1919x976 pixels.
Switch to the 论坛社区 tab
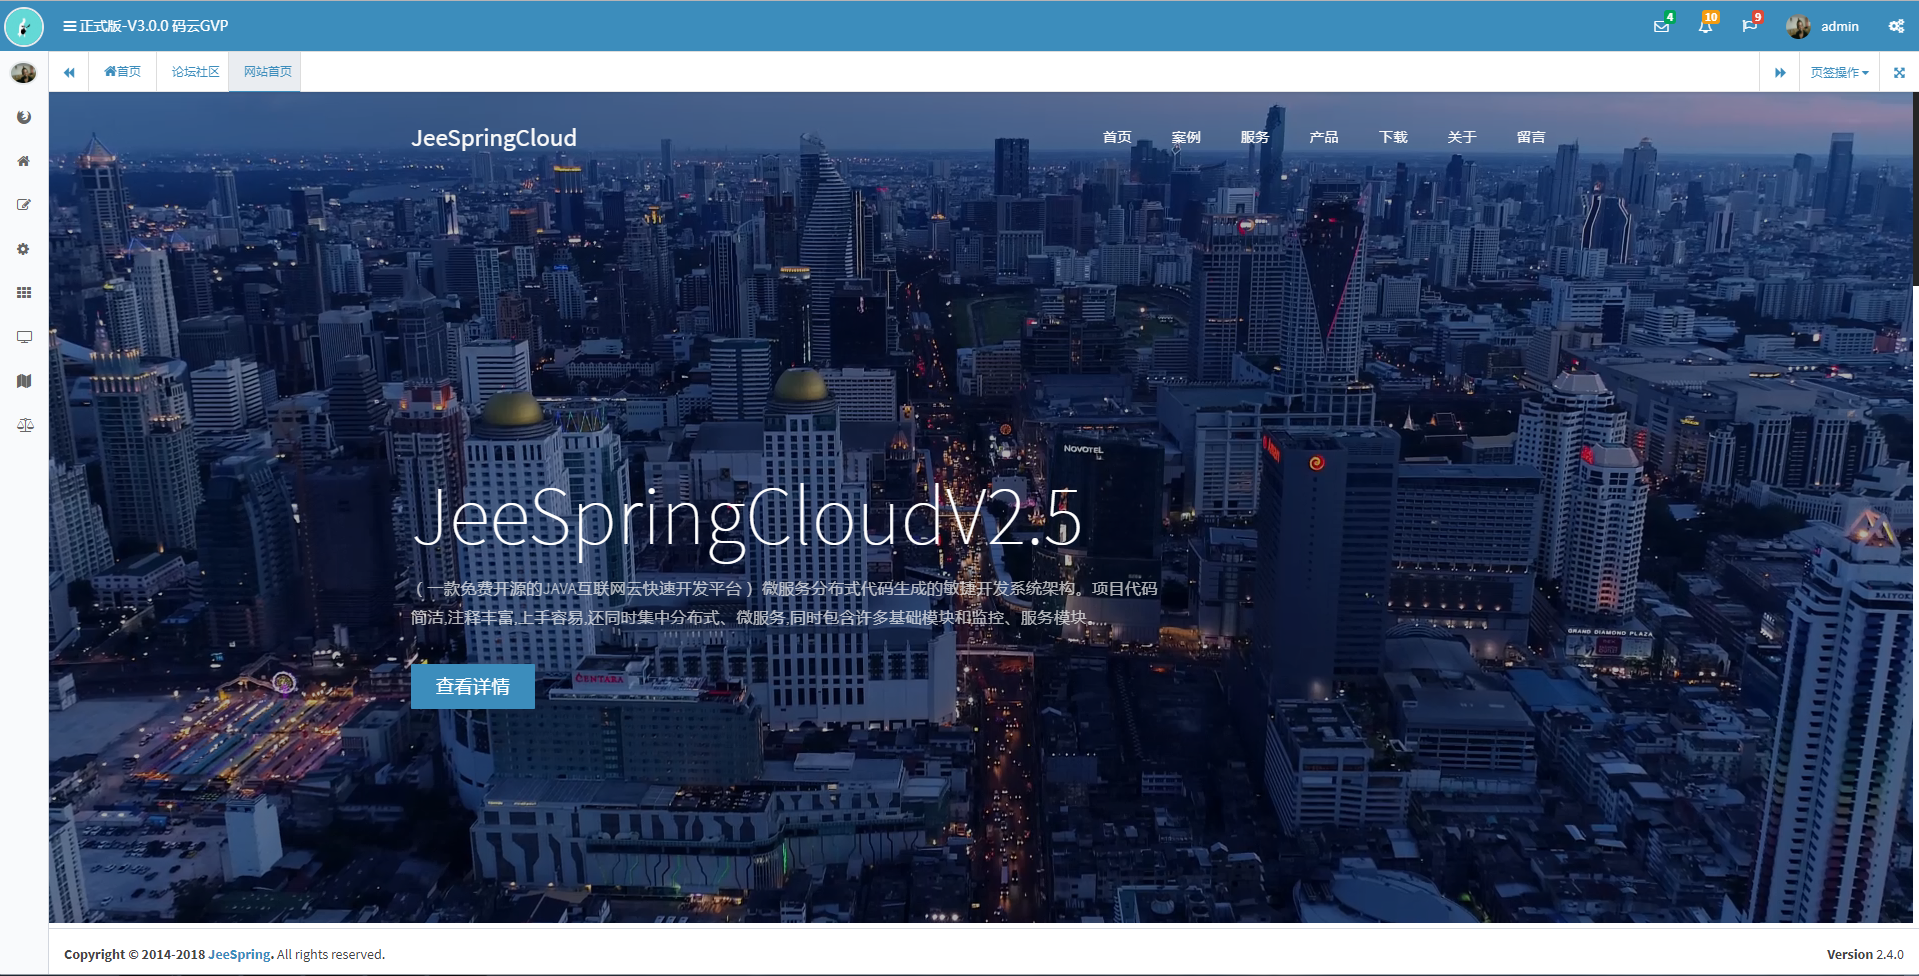click(195, 72)
